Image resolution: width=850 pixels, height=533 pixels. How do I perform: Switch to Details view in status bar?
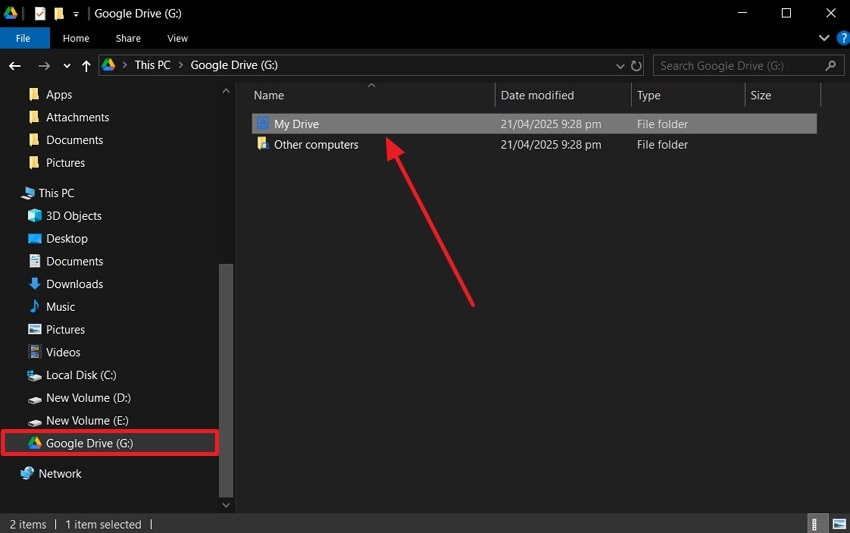pos(817,524)
